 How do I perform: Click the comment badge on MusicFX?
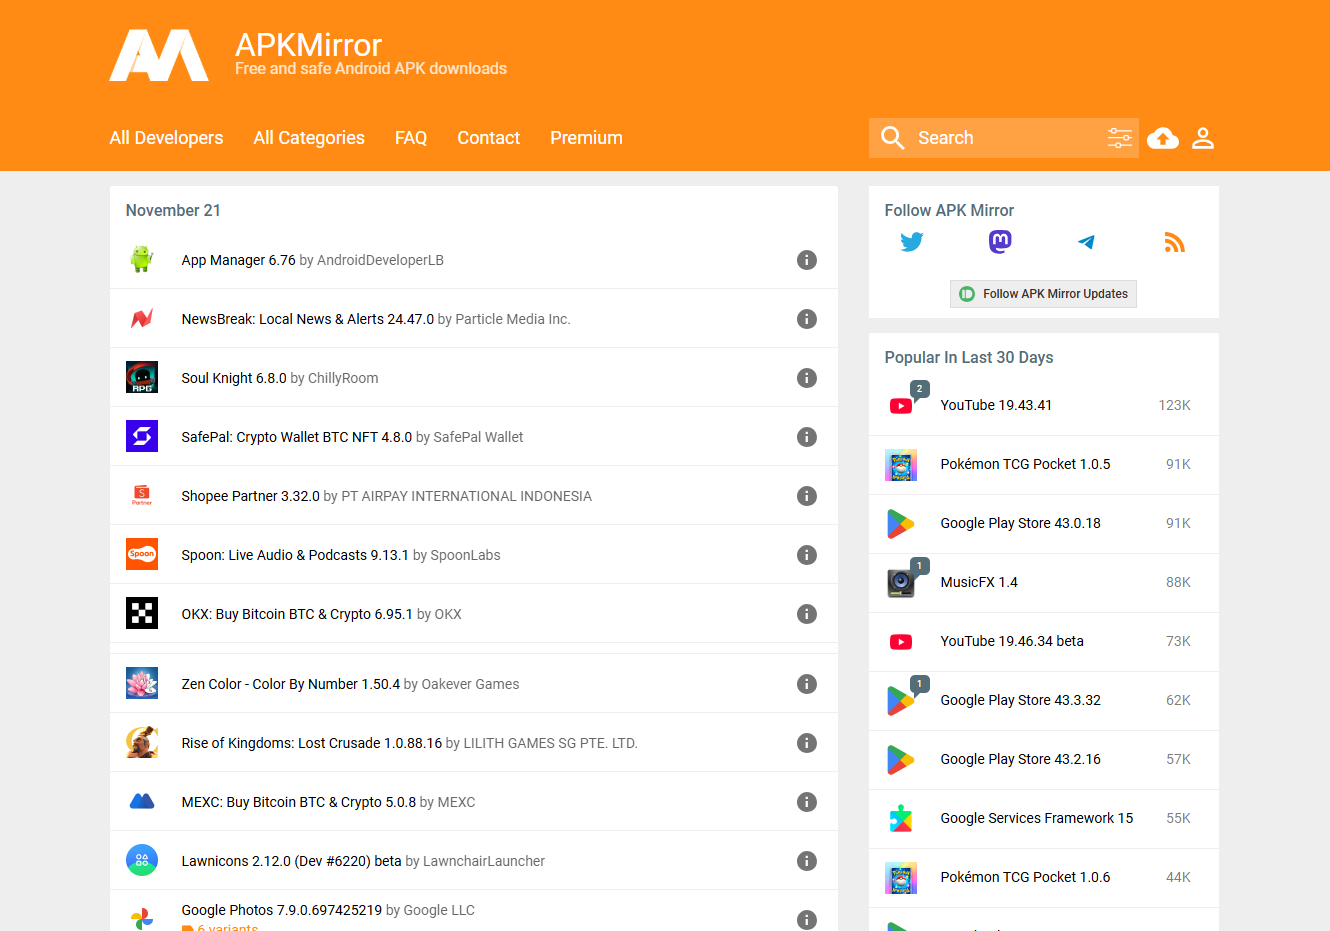point(920,567)
